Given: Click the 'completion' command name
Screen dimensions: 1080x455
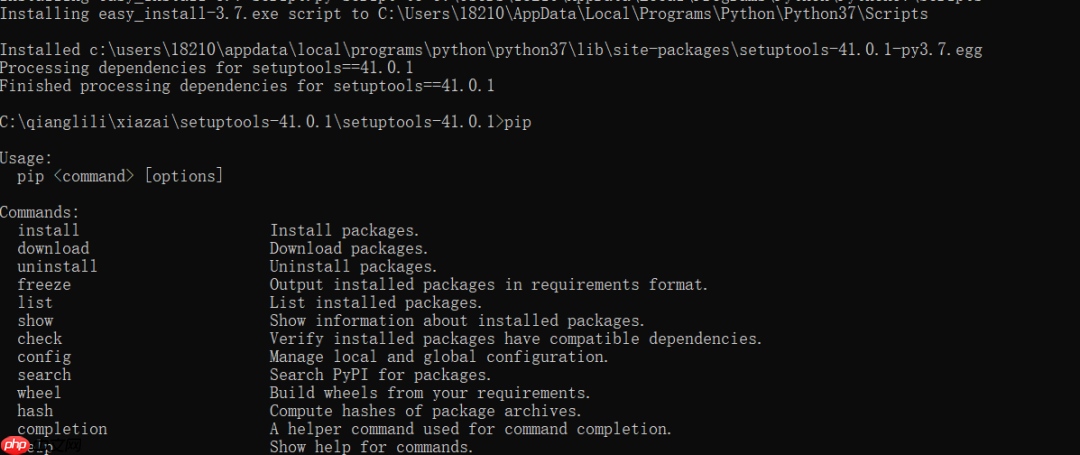Looking at the screenshot, I should click(x=62, y=429).
